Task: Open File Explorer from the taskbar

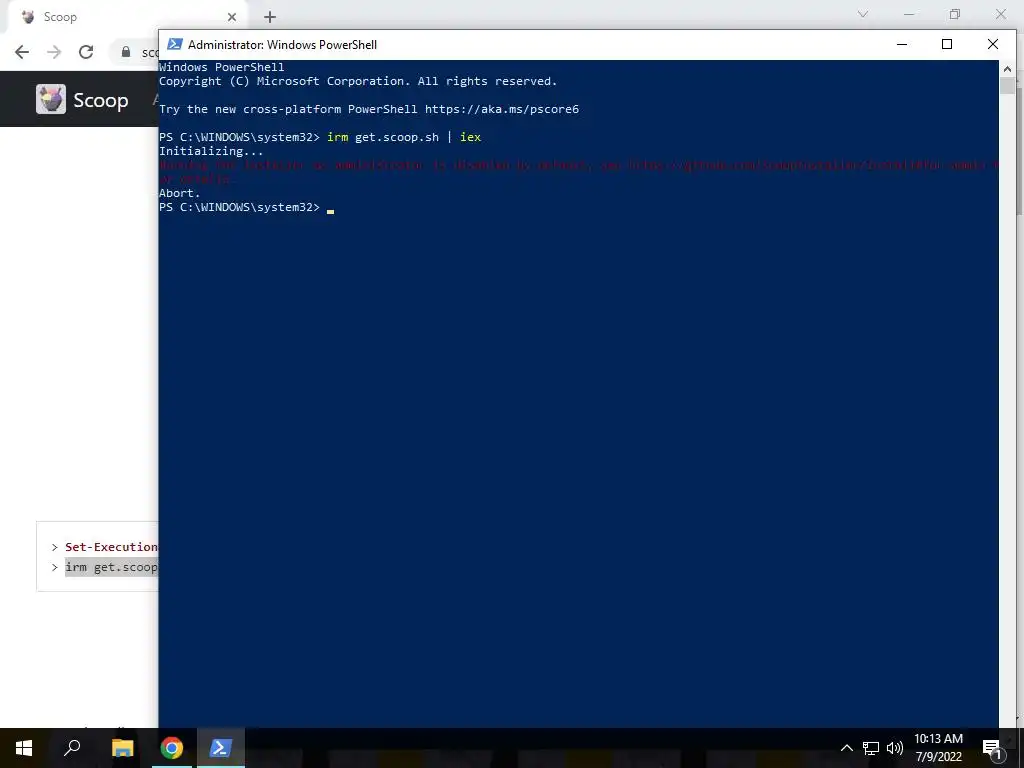Action: coord(122,748)
